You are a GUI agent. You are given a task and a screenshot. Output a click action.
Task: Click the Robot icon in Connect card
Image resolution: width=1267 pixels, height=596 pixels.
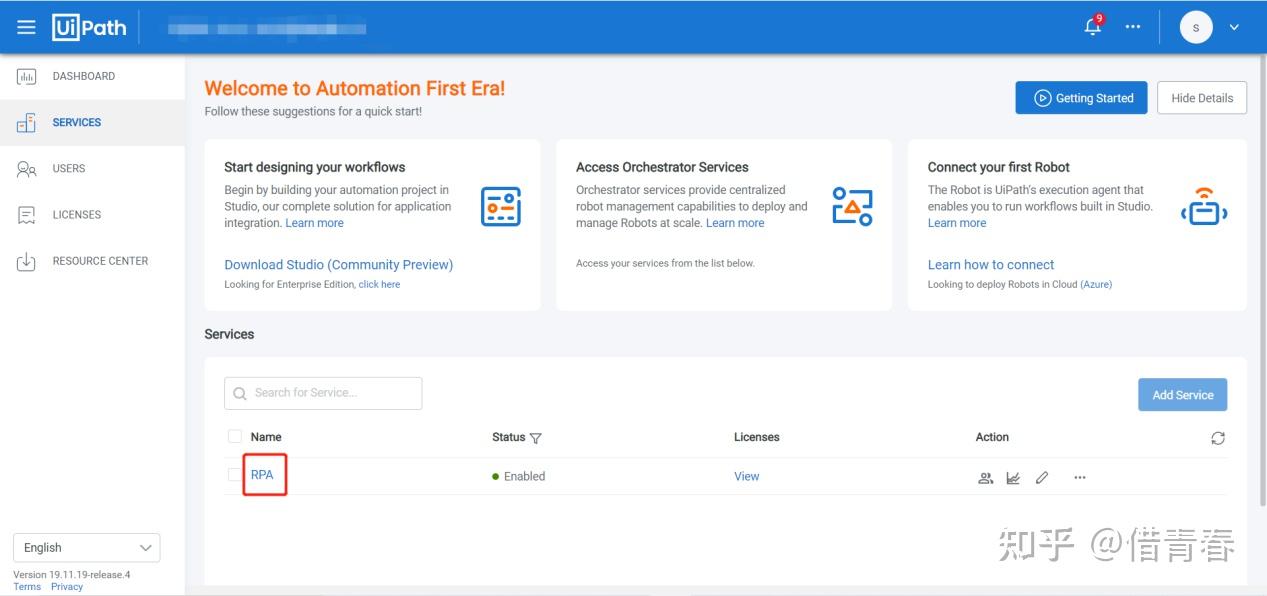[1204, 206]
